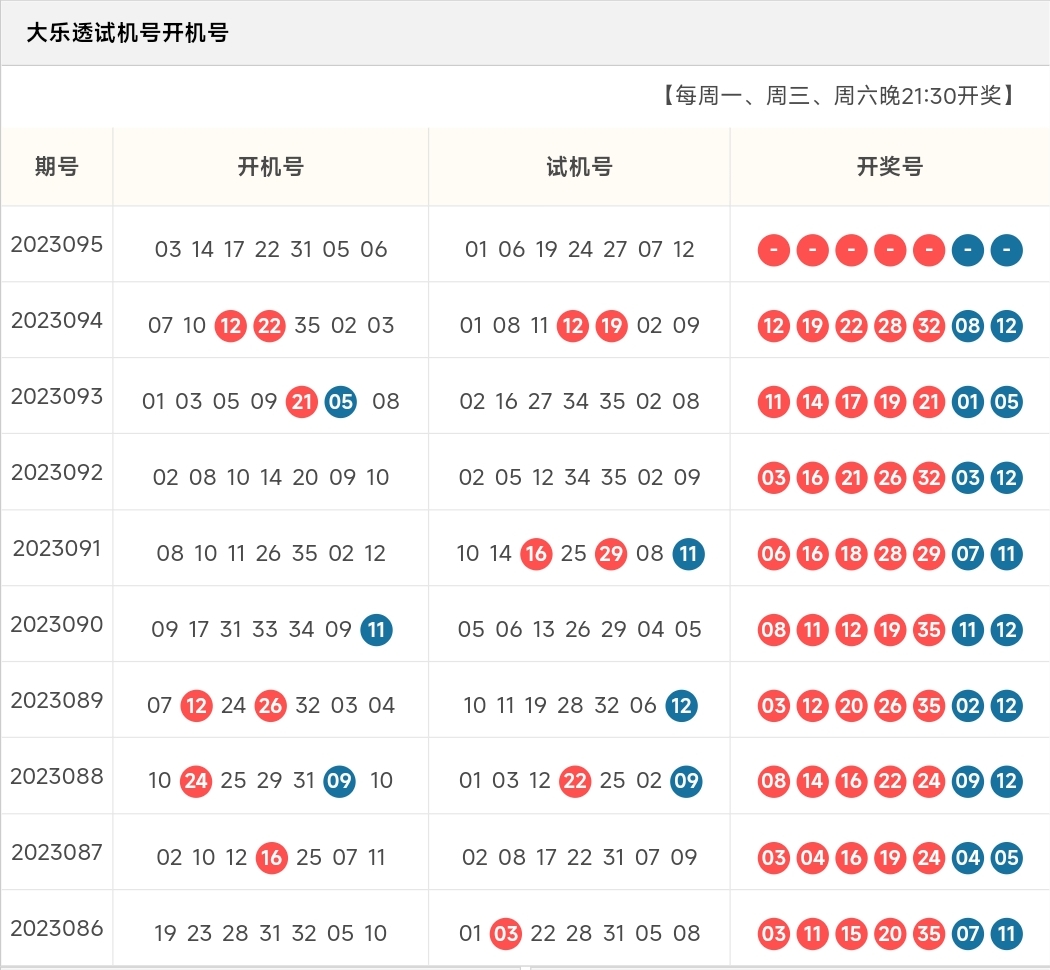The width and height of the screenshot is (1050, 970).
Task: Click red ball 16 in 2023091 试机号
Action: tap(536, 554)
